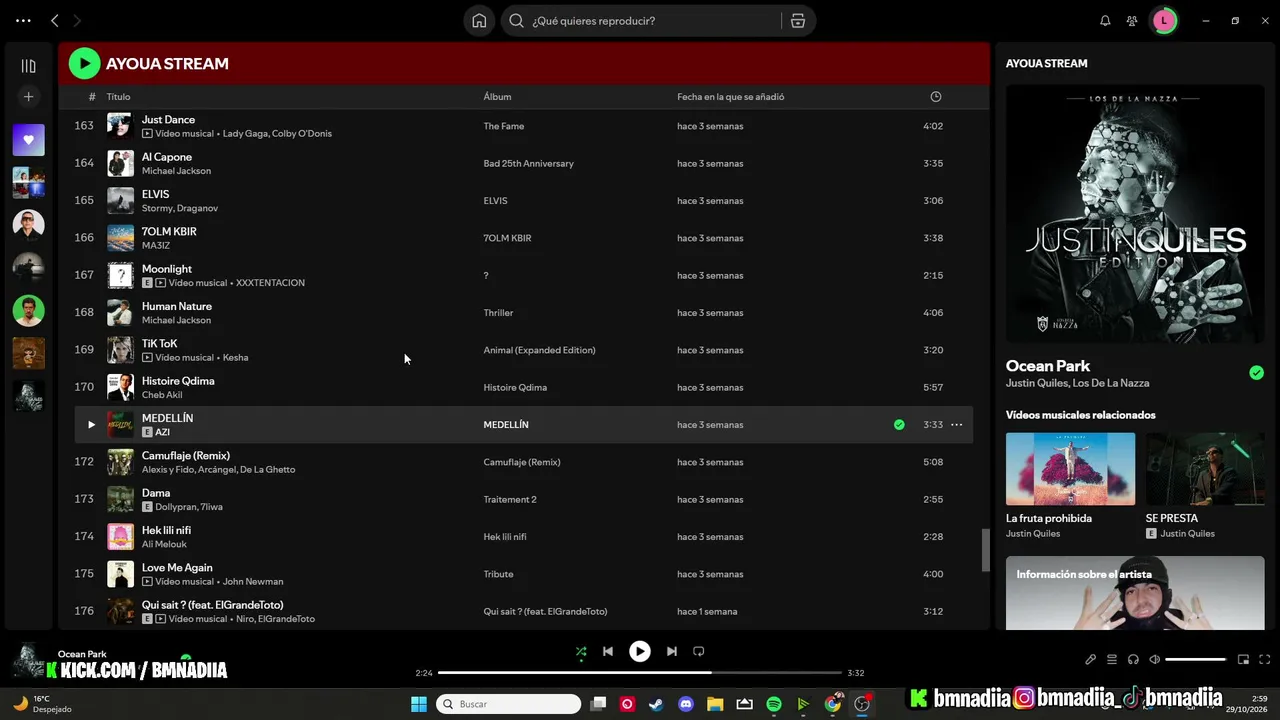Navigate back with the left arrow
This screenshot has height=720, width=1280.
pos(55,21)
